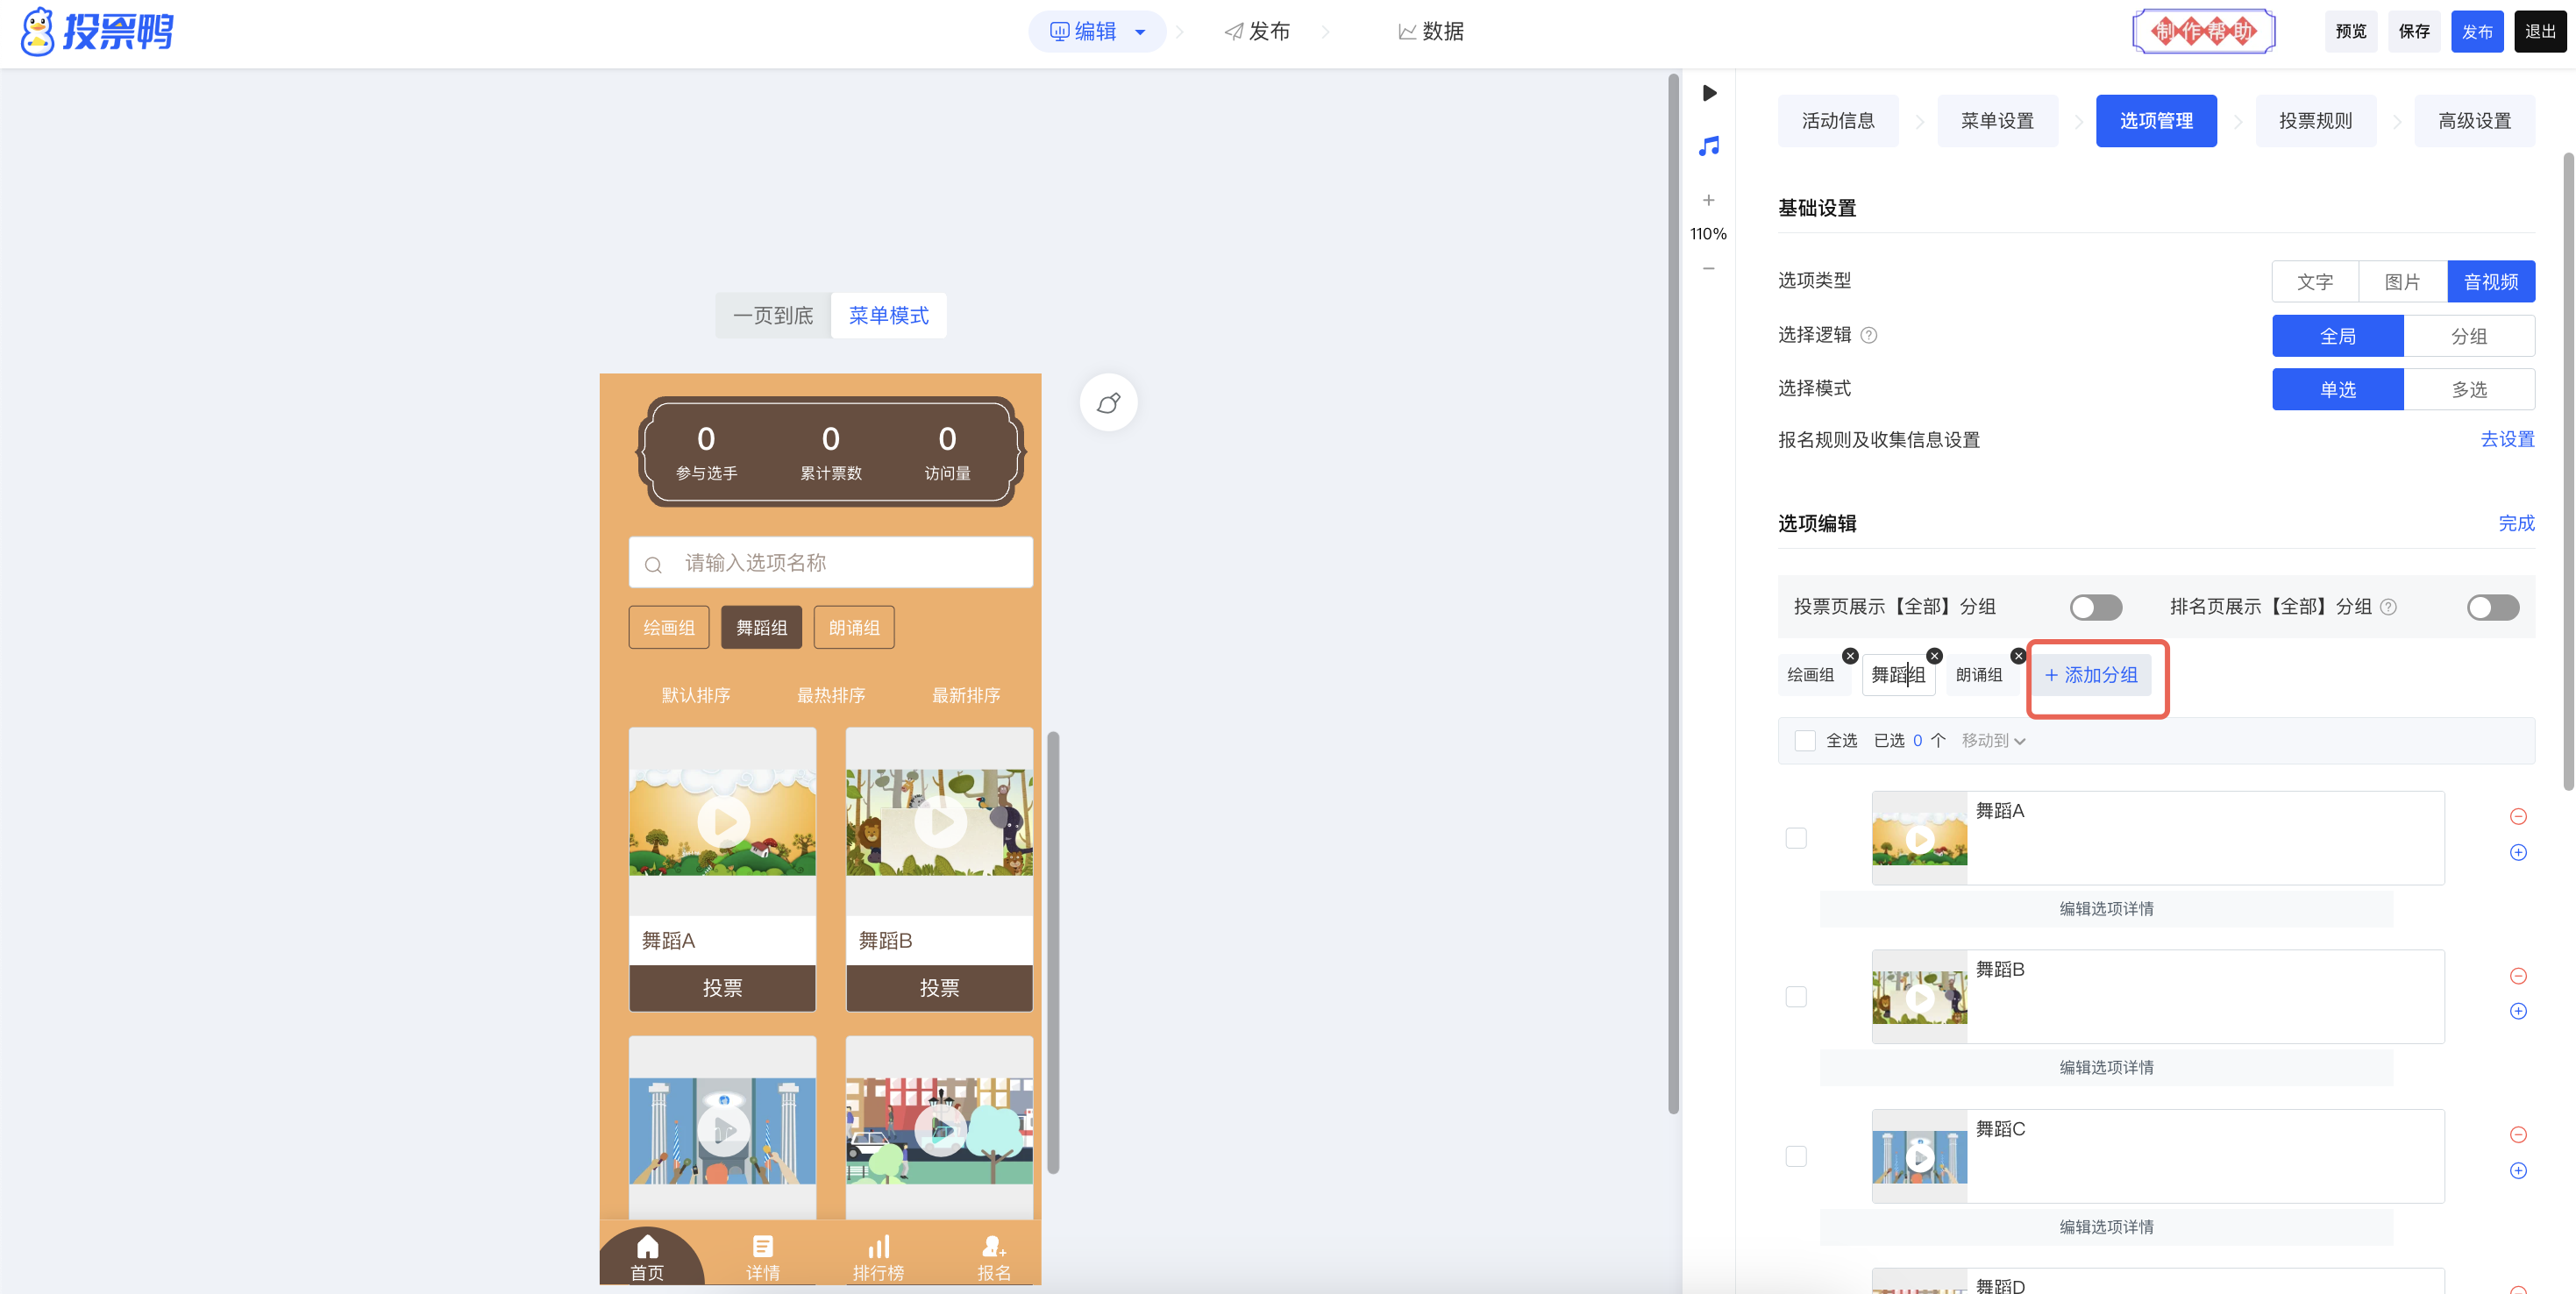Image resolution: width=2576 pixels, height=1294 pixels.
Task: Switch the preview to 一页到底 mode
Action: [773, 316]
